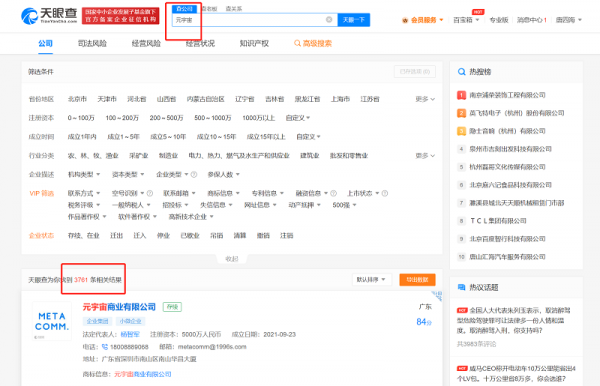Expand more industries with 更多
This screenshot has height=386, width=600.
(425, 156)
